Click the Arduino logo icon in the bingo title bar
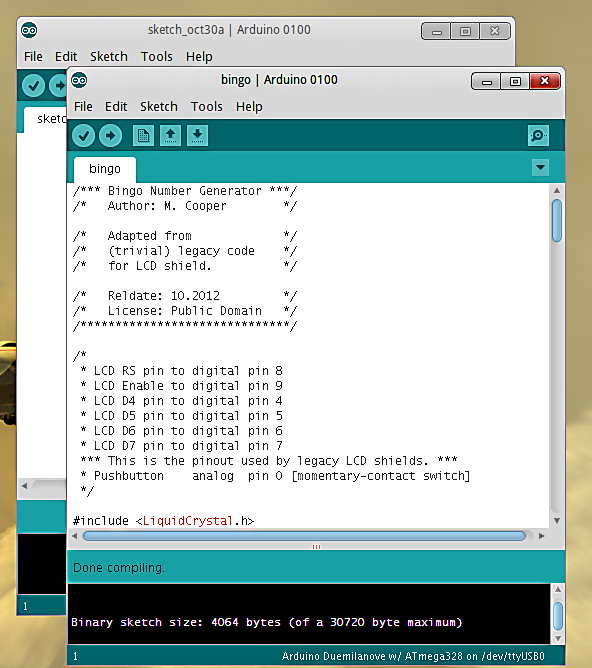 pyautogui.click(x=79, y=80)
